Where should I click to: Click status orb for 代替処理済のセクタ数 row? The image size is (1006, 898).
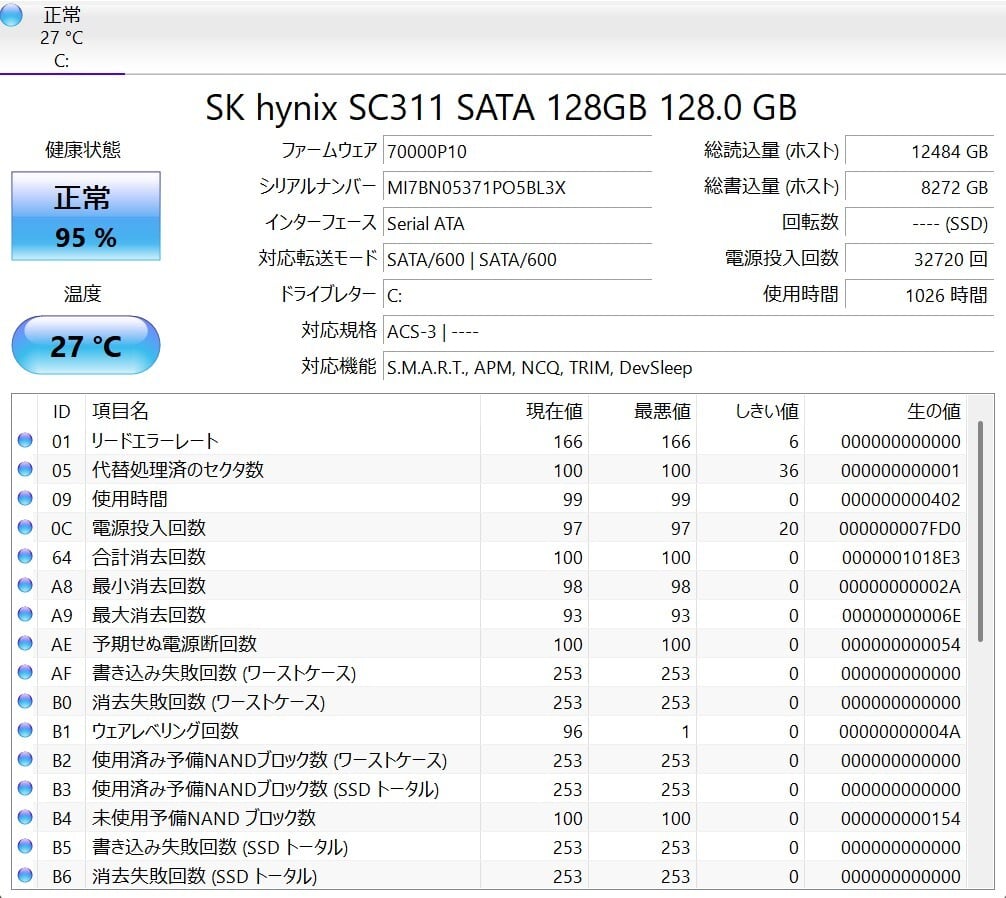tap(25, 470)
